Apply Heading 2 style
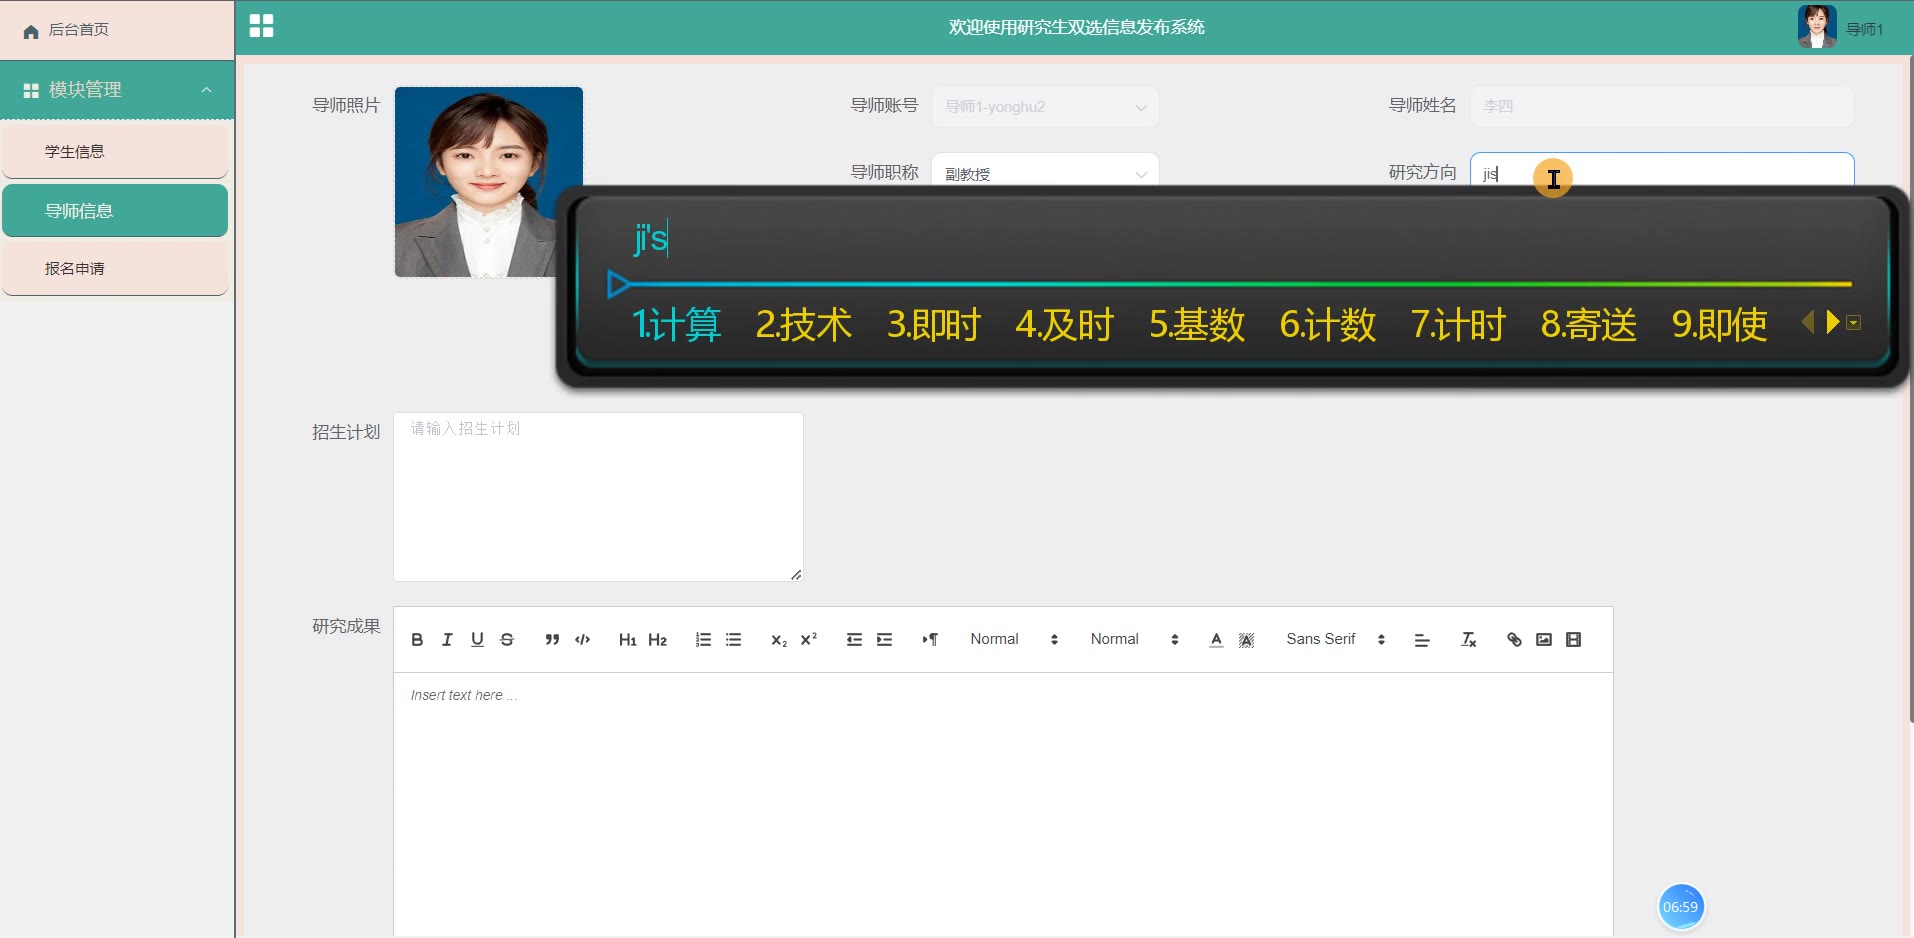1914x938 pixels. 657,640
